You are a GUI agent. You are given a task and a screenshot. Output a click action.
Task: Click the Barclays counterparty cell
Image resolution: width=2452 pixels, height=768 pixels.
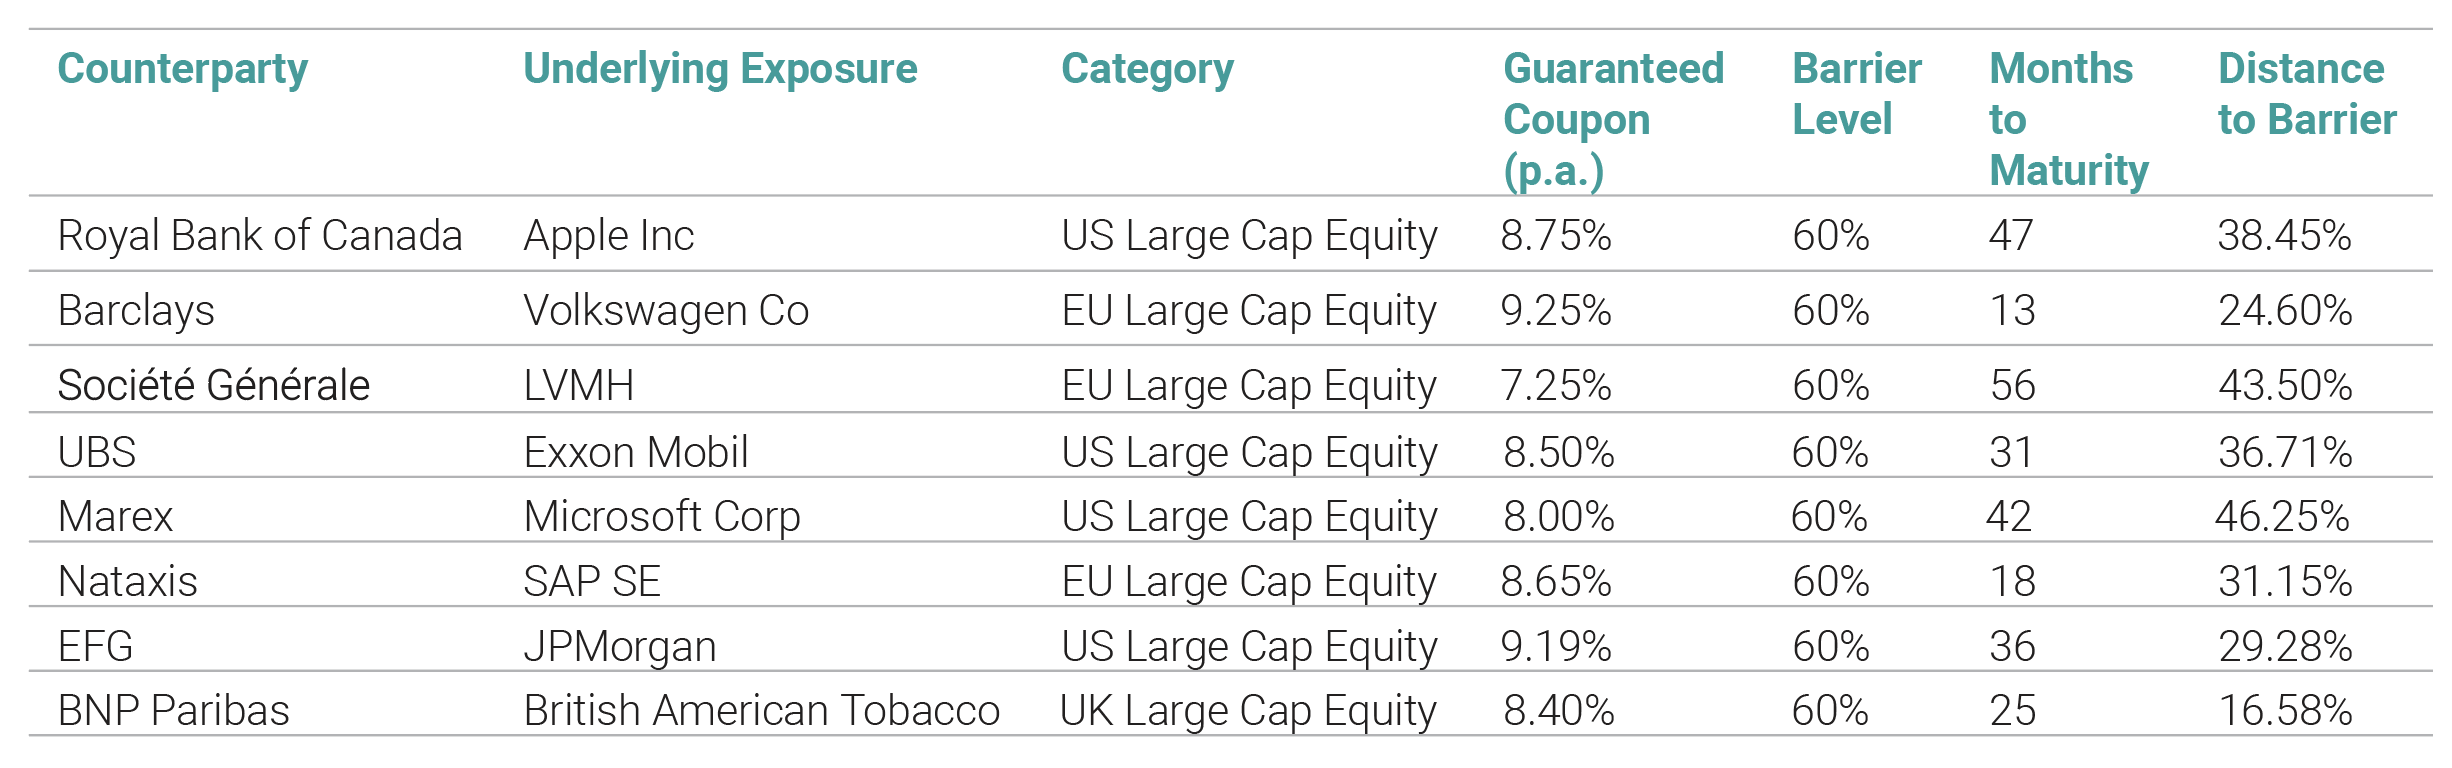136,311
